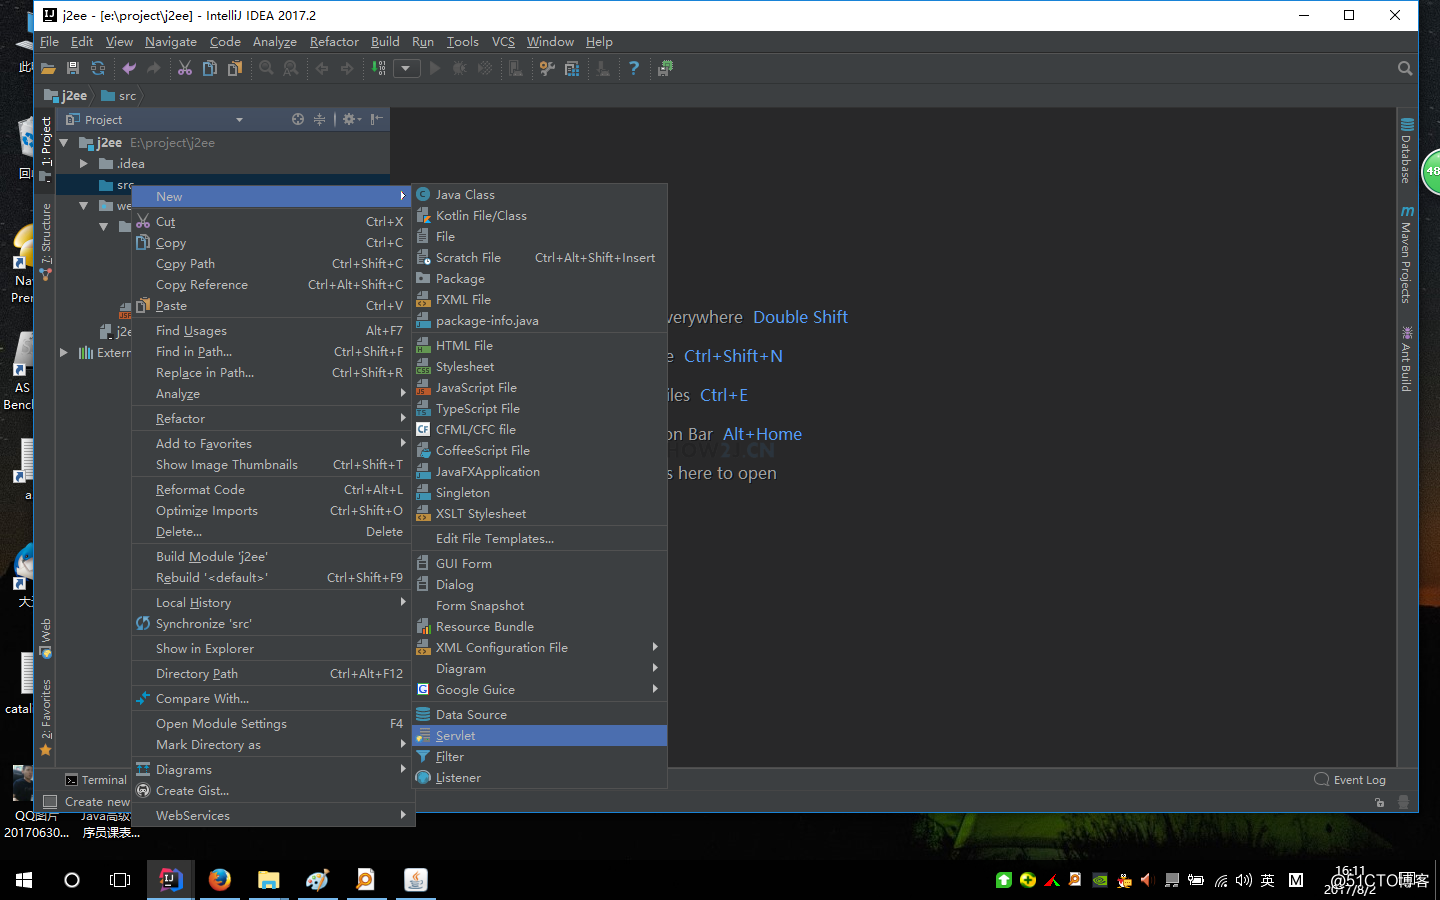
Task: Choose HTML File in New submenu
Action: (540, 345)
